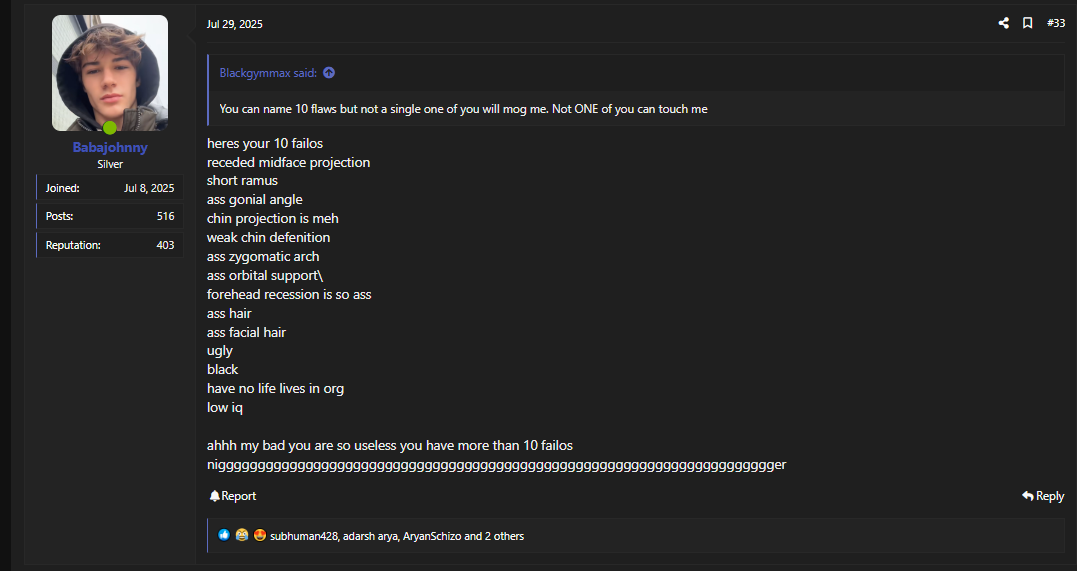Open the Babajohnny username profile link
1077x571 pixels.
point(110,148)
